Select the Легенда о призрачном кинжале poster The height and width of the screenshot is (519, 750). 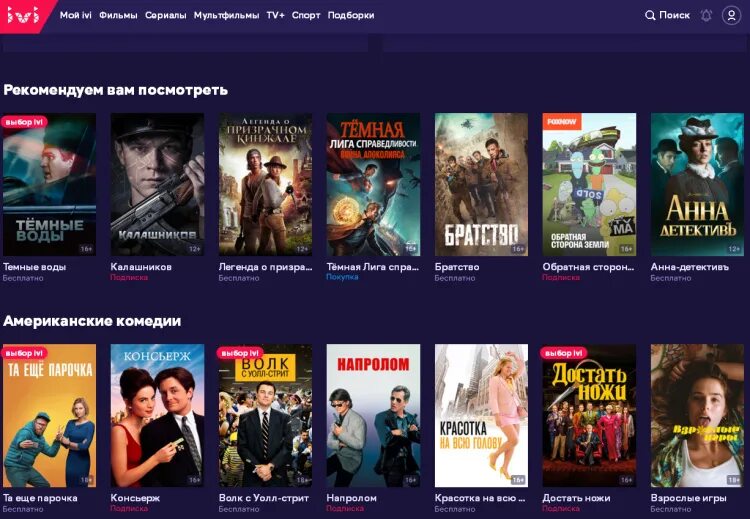(x=265, y=184)
